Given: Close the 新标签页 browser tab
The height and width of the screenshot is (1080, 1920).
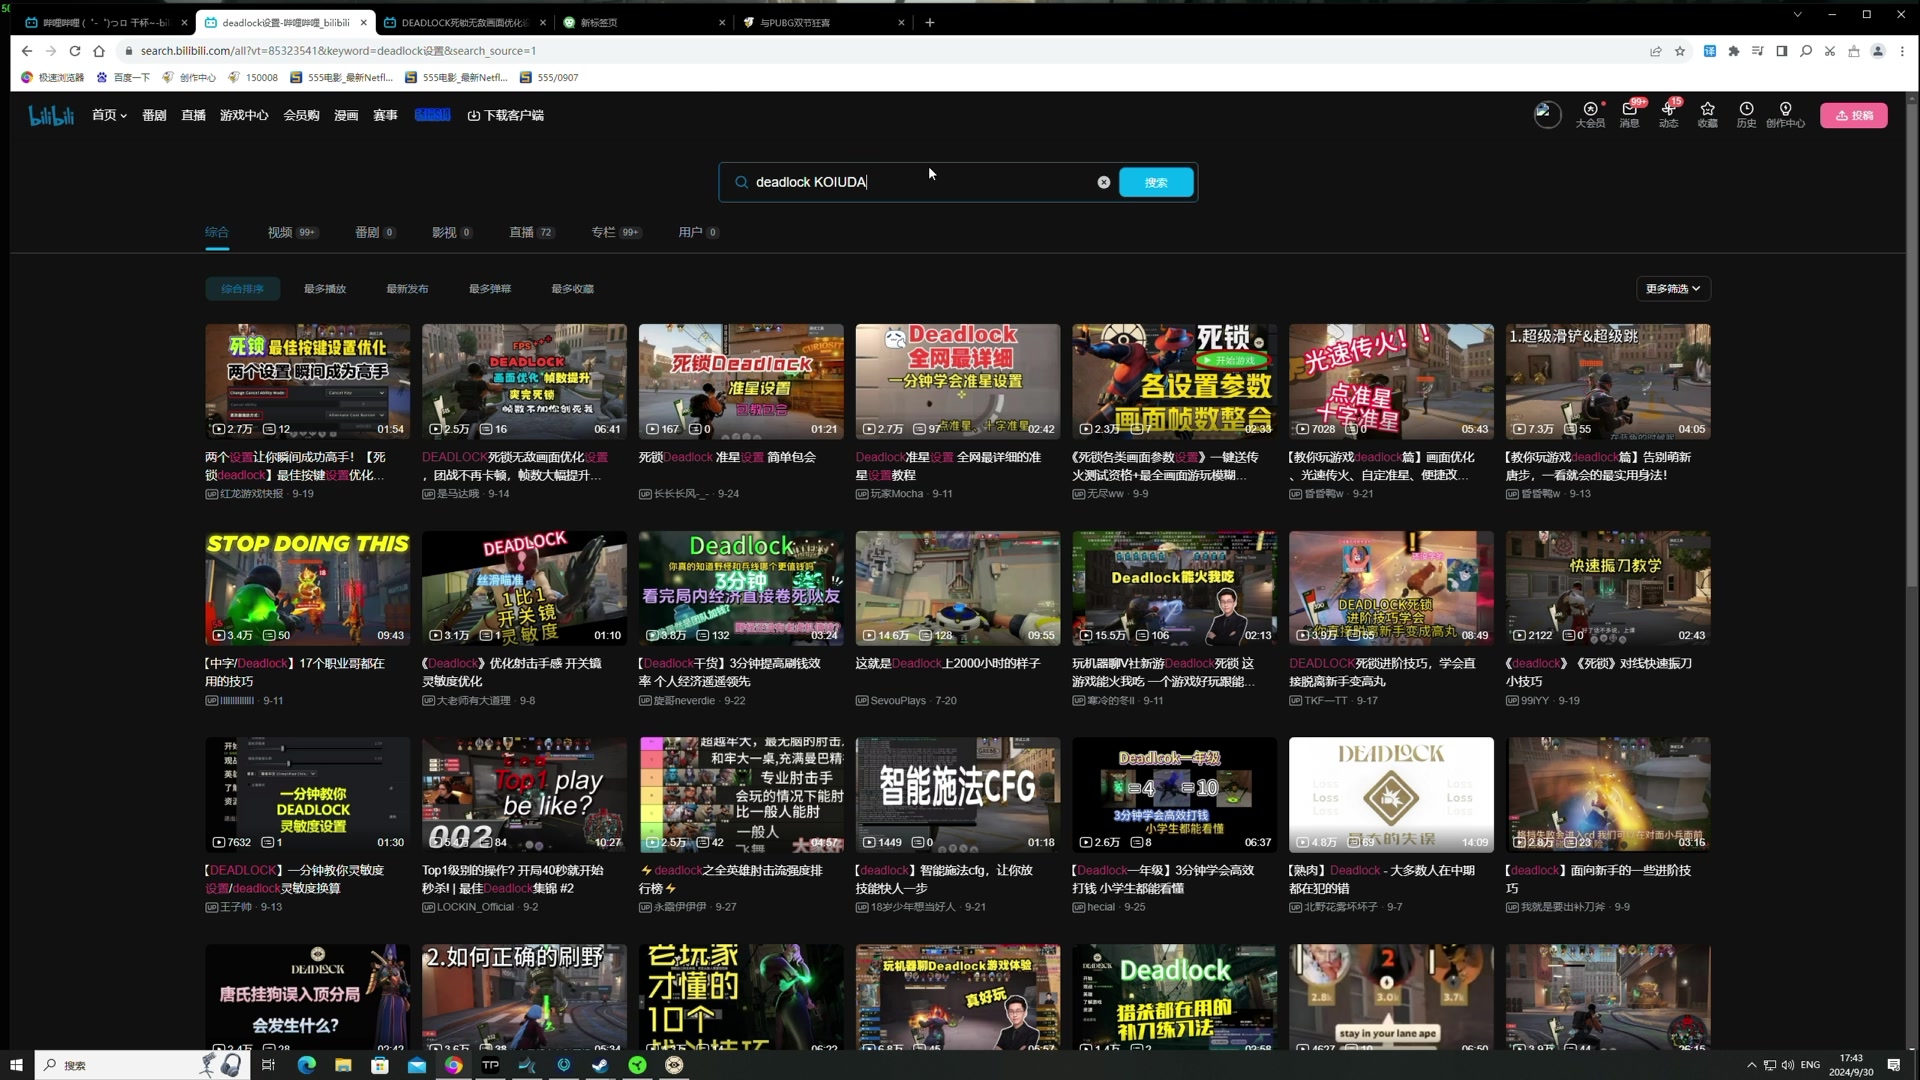Looking at the screenshot, I should pos(722,22).
